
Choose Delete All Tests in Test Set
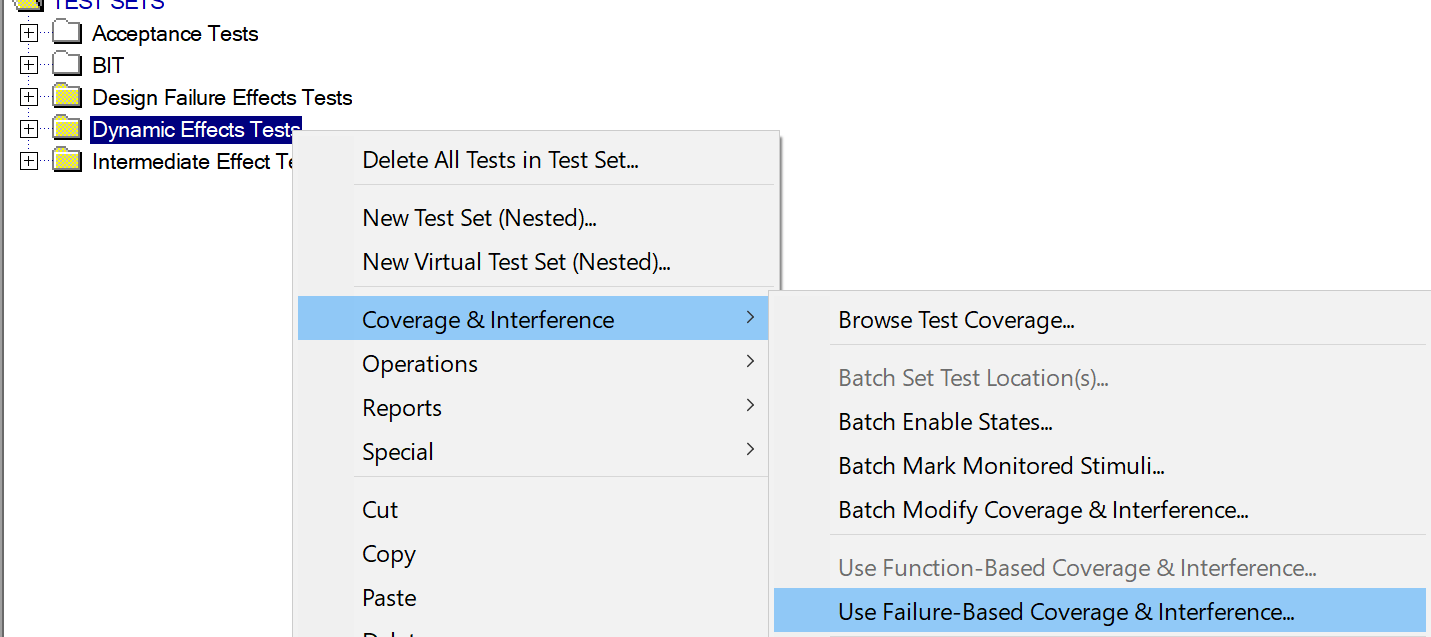pyautogui.click(x=500, y=160)
